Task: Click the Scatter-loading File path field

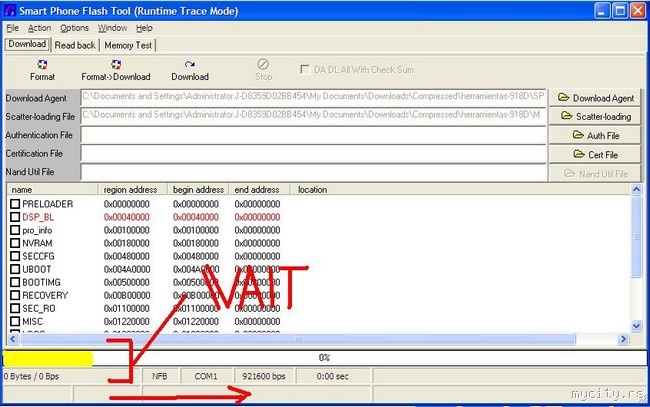Action: [313, 115]
